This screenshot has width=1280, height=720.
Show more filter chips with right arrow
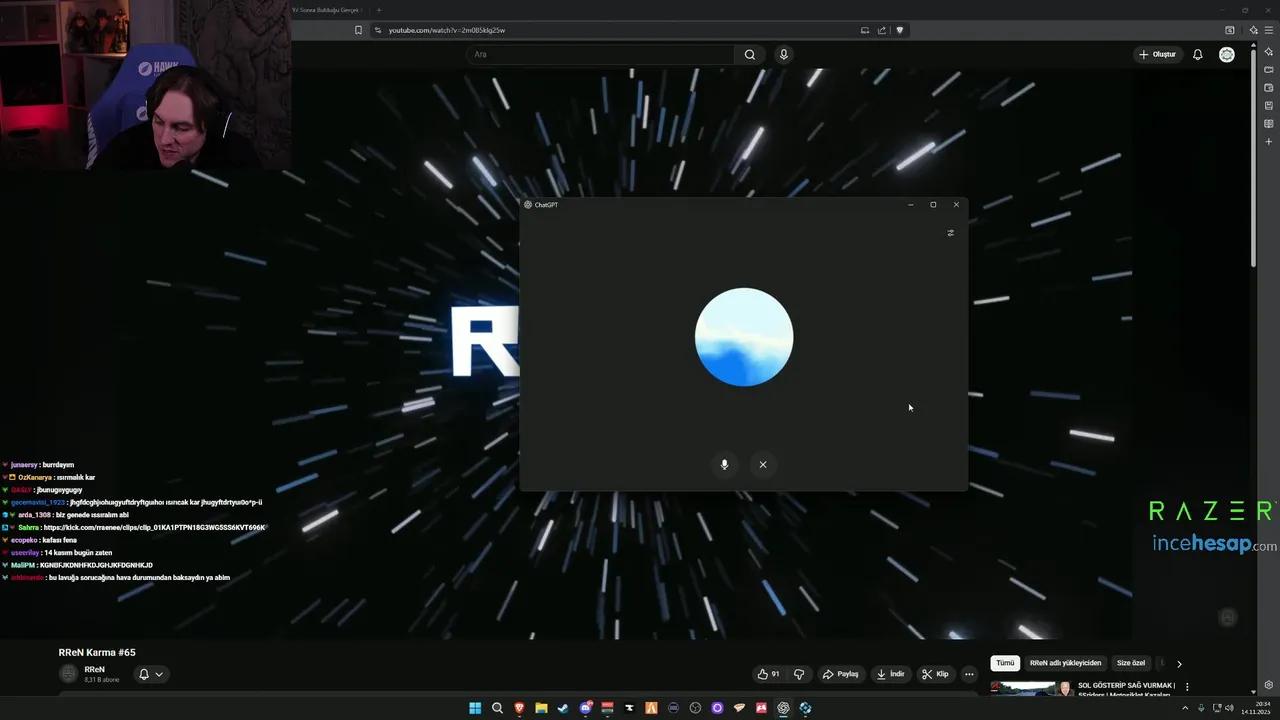[x=1179, y=663]
